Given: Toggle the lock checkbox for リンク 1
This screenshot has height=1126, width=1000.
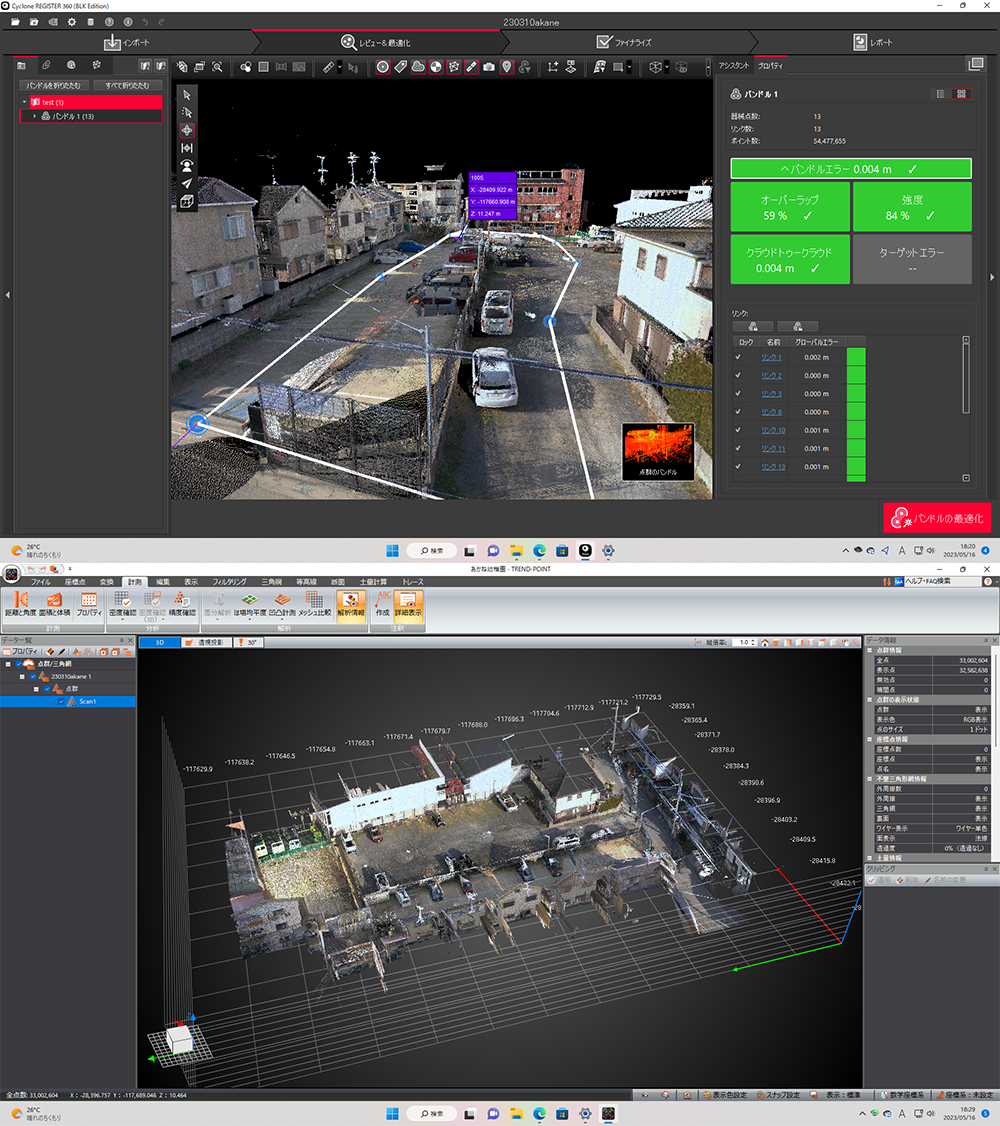Looking at the screenshot, I should (x=739, y=357).
